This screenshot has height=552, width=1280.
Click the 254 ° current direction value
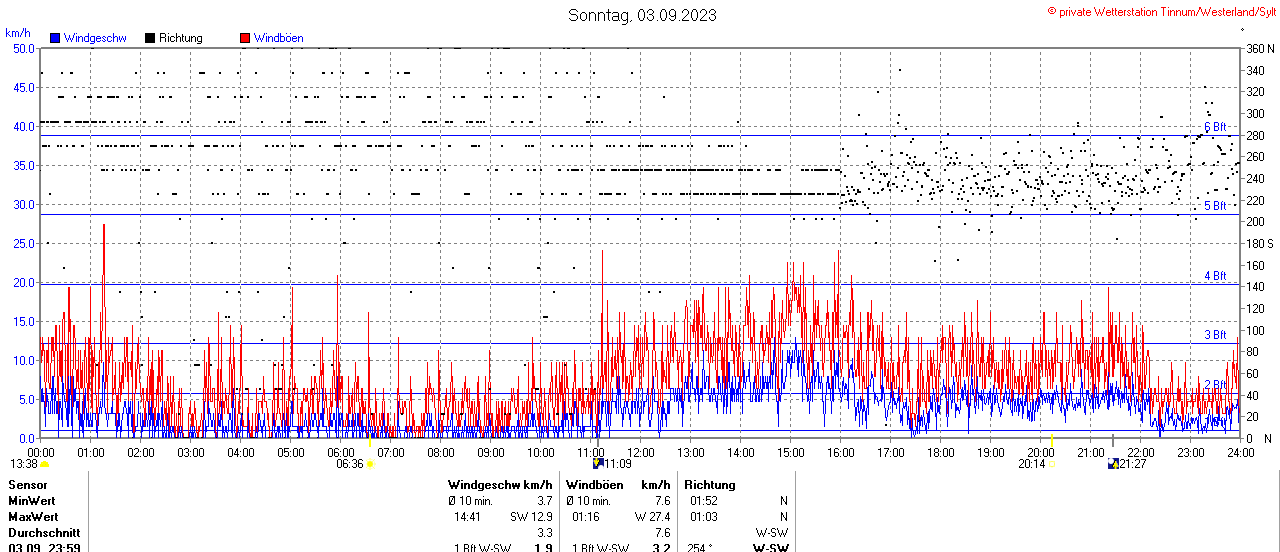701,547
